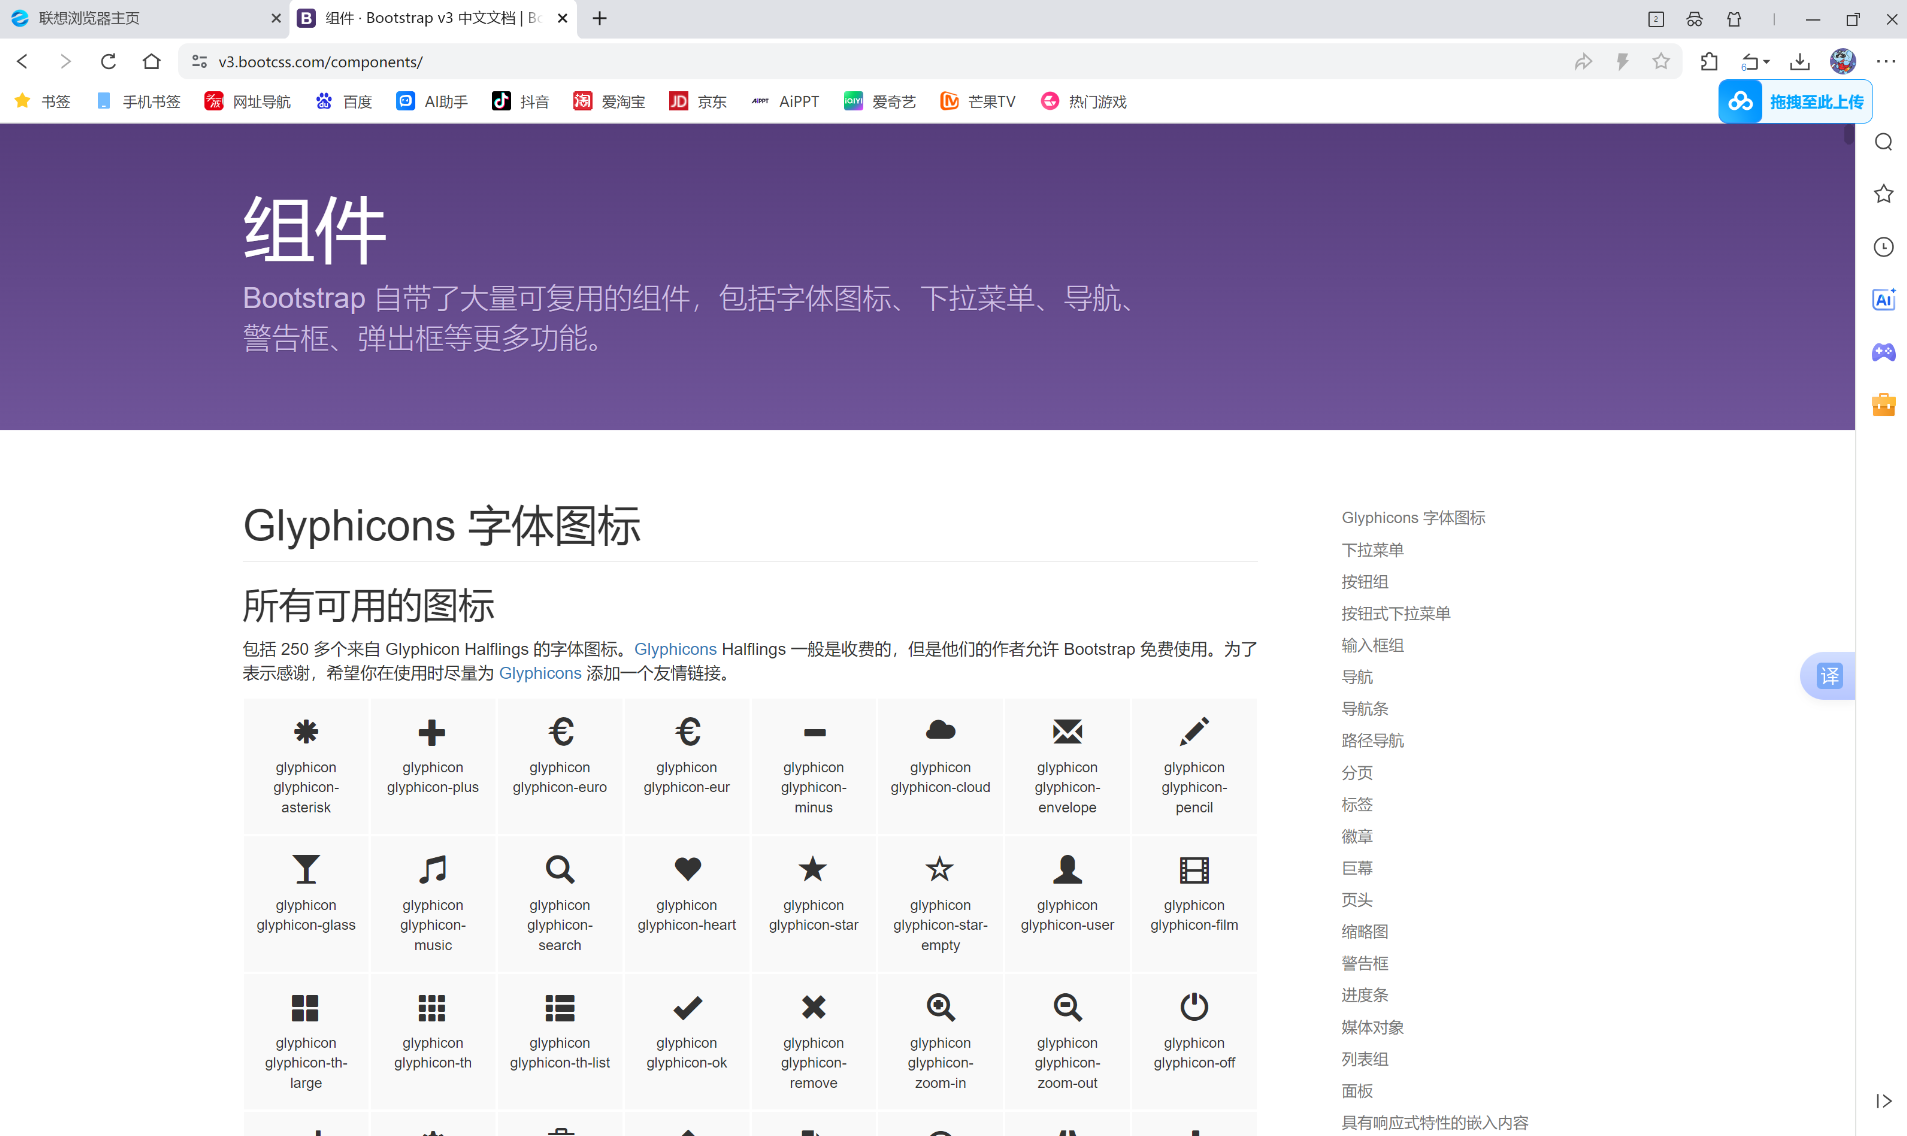
Task: Open the AiPPT bookmark
Action: [785, 101]
